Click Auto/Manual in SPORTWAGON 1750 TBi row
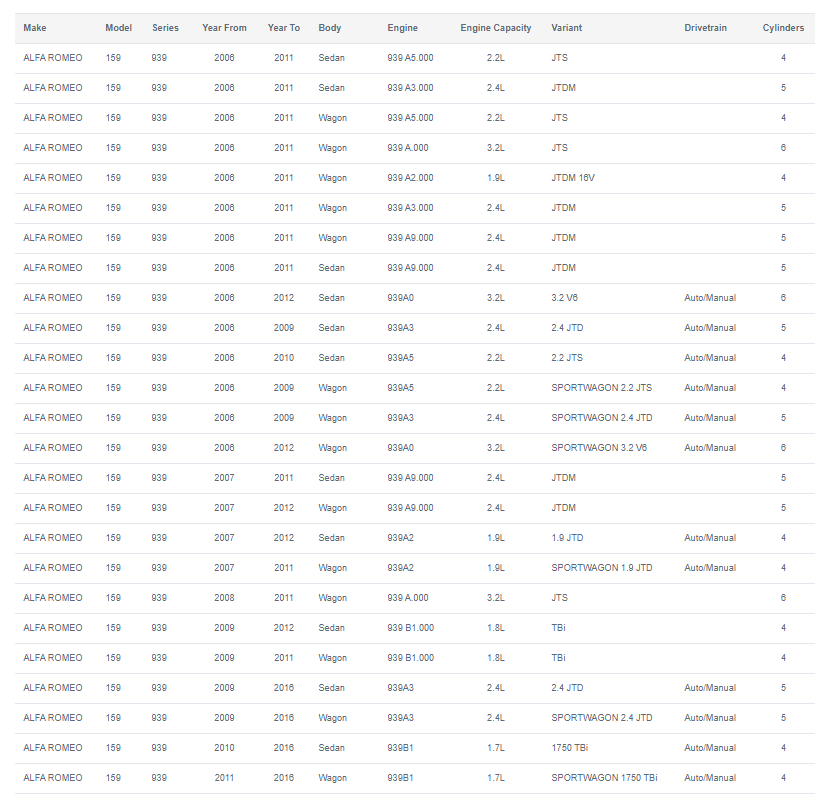The height and width of the screenshot is (800, 827). [x=710, y=778]
